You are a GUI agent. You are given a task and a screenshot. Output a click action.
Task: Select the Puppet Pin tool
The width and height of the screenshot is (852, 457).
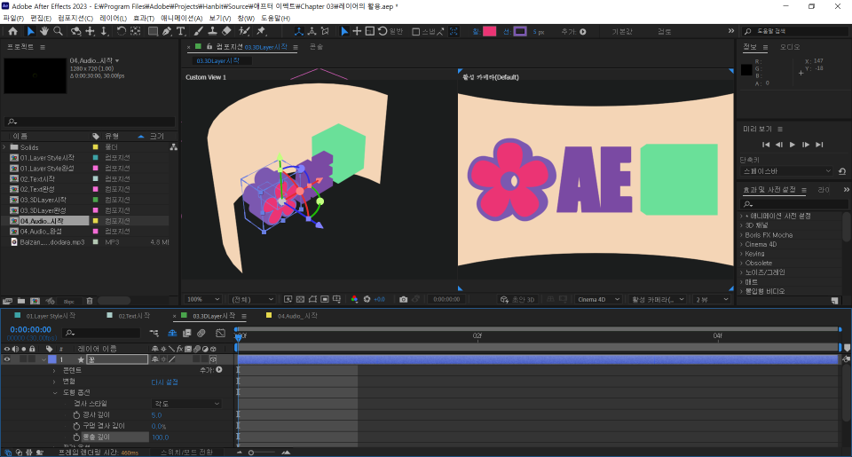[x=261, y=32]
